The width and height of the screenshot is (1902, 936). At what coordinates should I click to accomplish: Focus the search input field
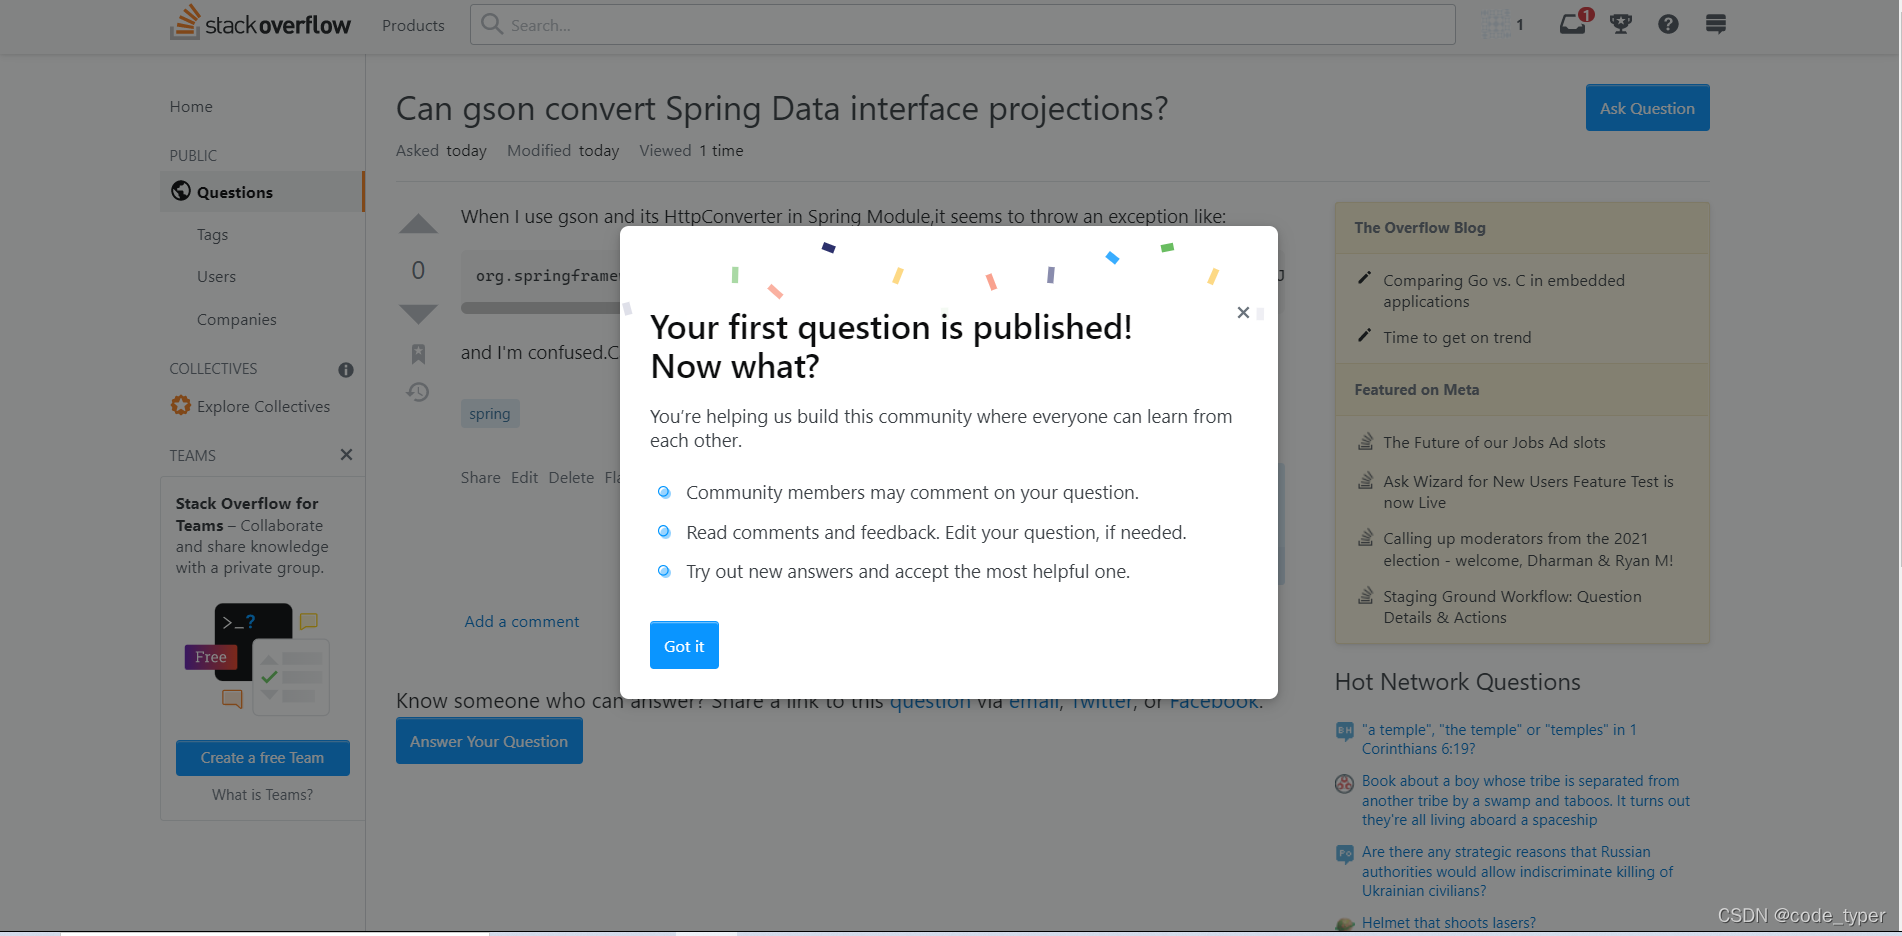pyautogui.click(x=960, y=25)
